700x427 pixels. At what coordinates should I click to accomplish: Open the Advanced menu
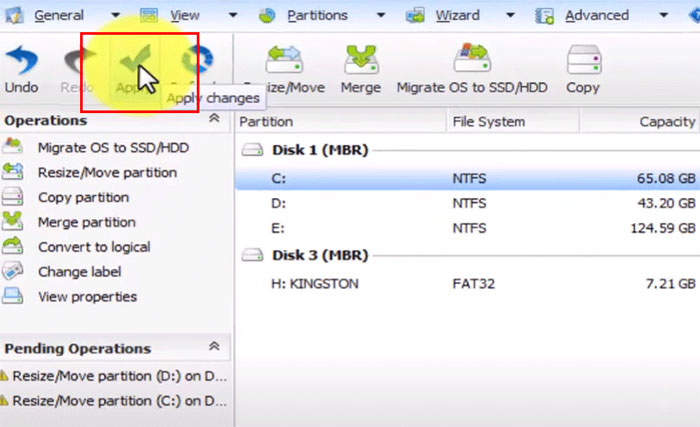(597, 16)
